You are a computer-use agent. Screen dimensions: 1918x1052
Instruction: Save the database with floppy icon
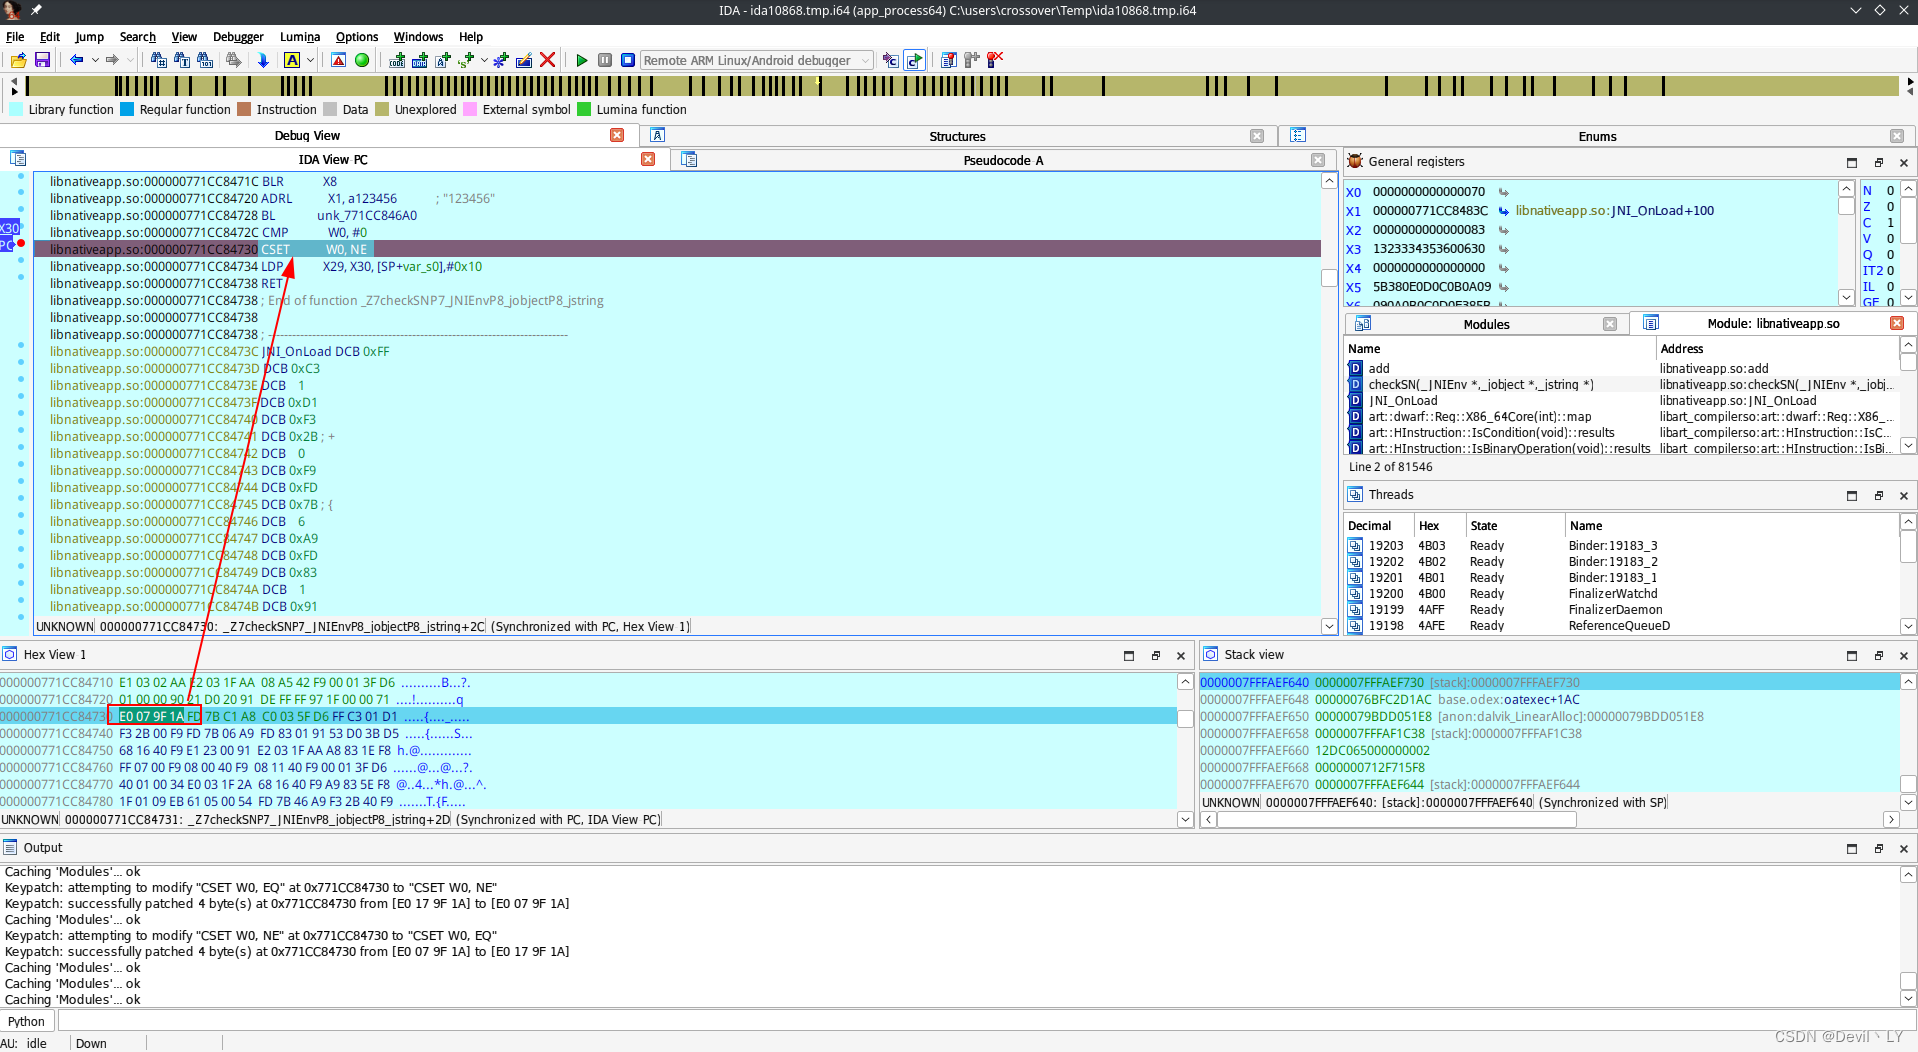tap(42, 60)
